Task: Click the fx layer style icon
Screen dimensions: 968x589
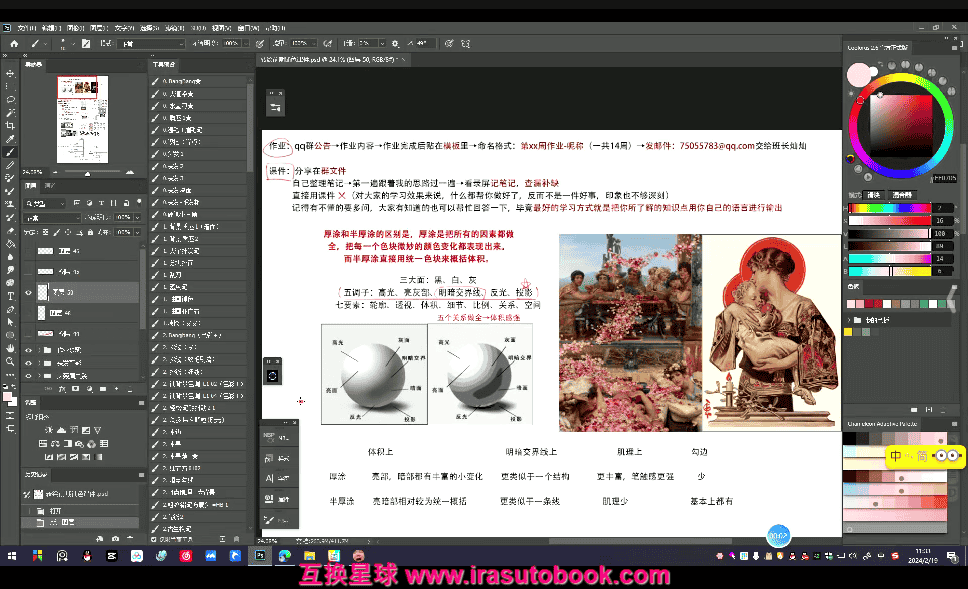Action: [62, 389]
